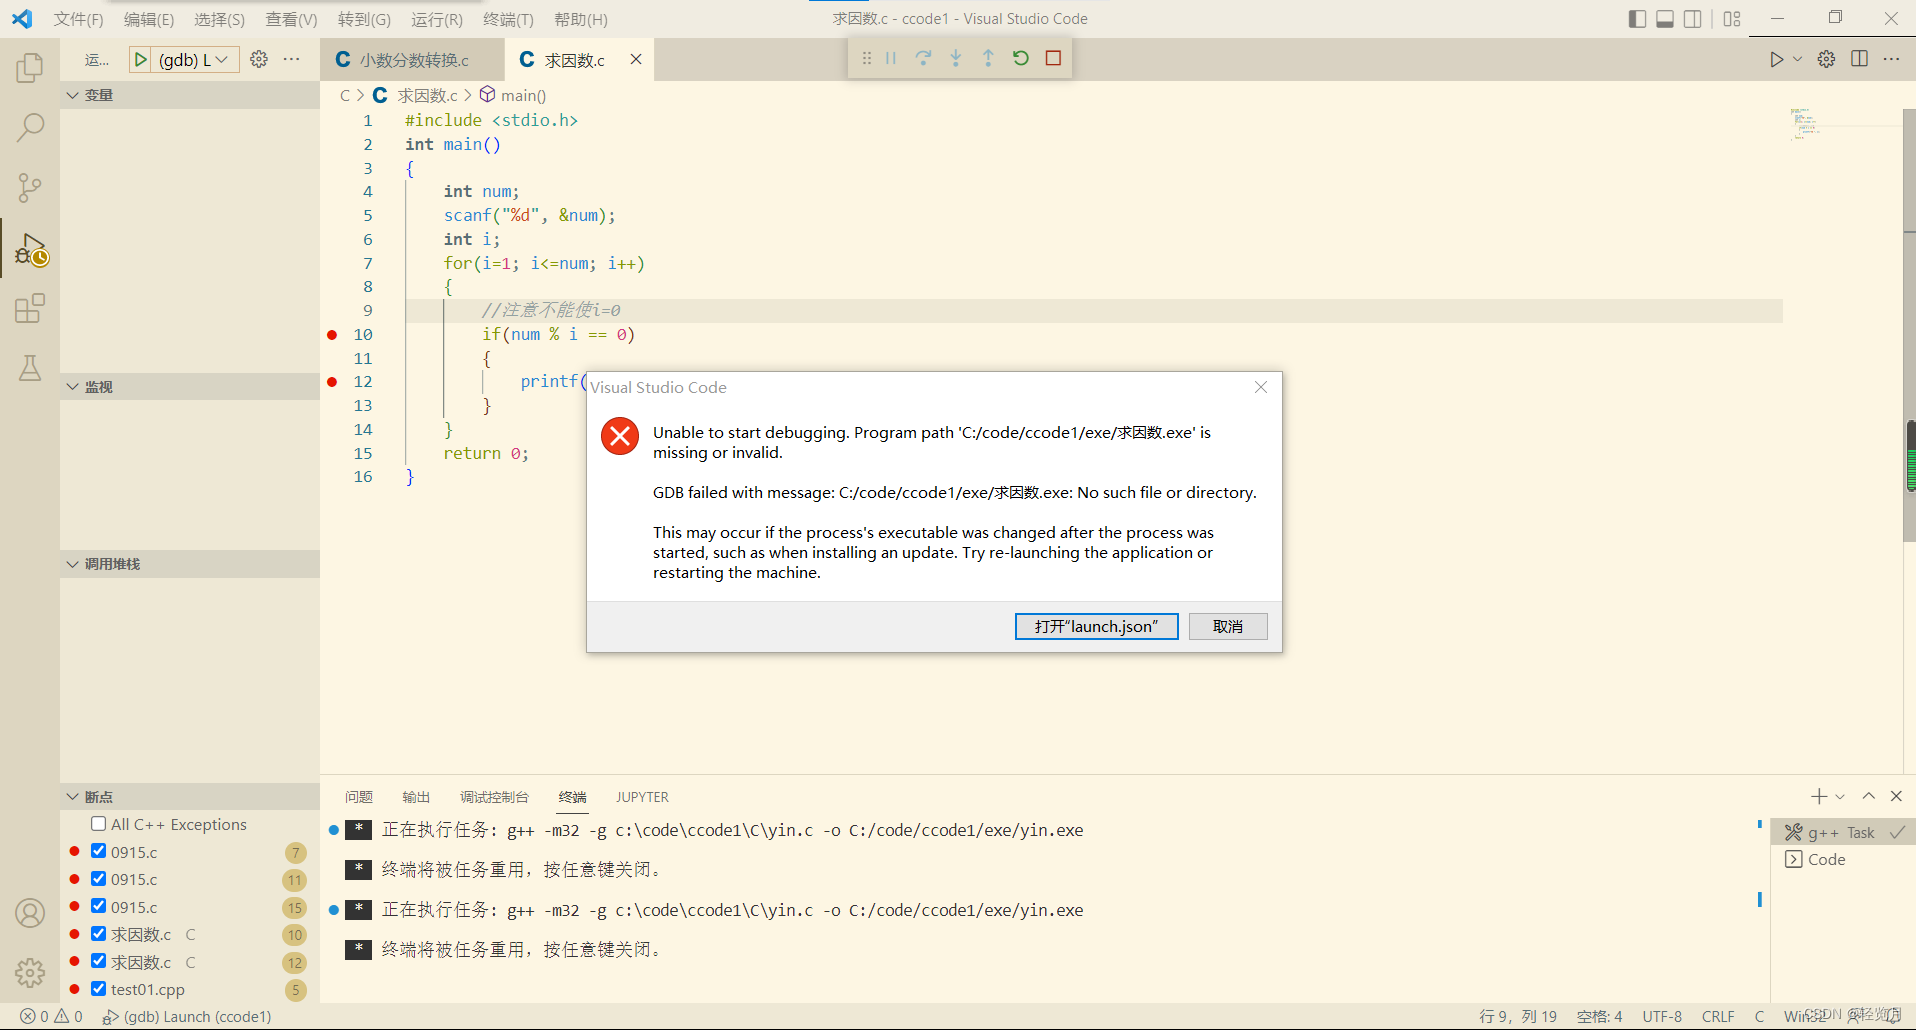Customize layout icon in title bar
The width and height of the screenshot is (1916, 1030).
(x=1733, y=19)
